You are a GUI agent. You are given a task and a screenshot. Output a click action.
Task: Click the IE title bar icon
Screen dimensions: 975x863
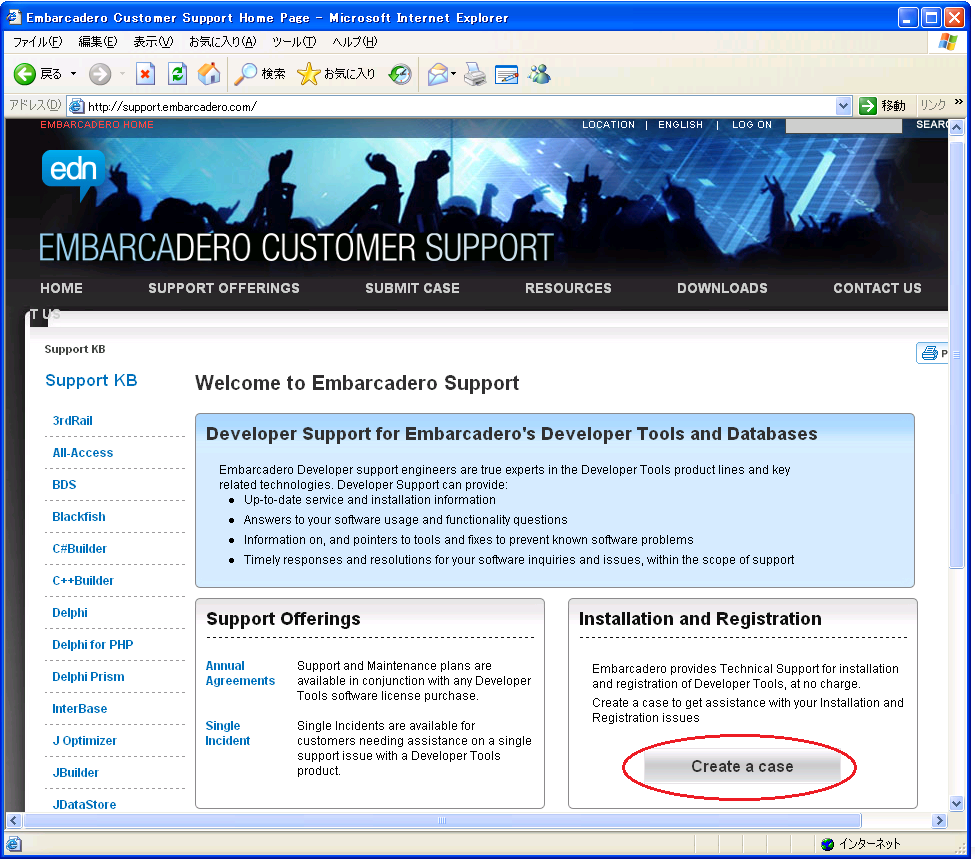click(x=14, y=17)
